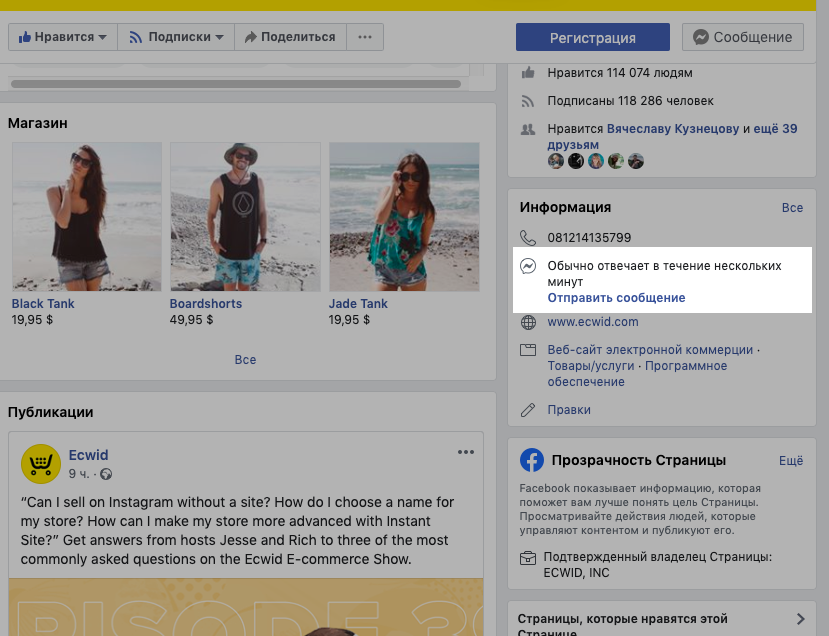Image resolution: width=829 pixels, height=636 pixels.
Task: Click Подтвержденный владелец Страницы: ECWID, INC text
Action: [x=657, y=565]
